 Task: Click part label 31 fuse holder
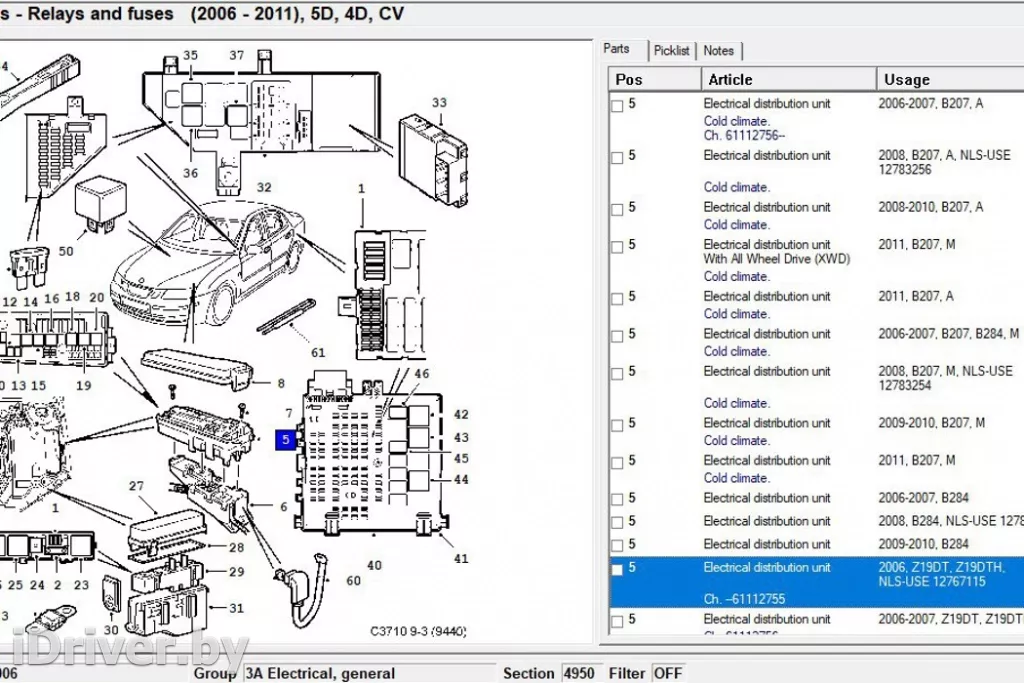236,609
